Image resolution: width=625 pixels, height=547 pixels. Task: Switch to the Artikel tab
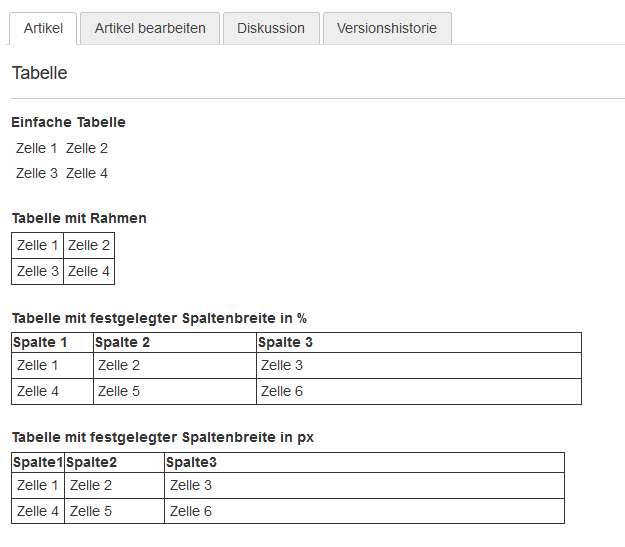43,28
